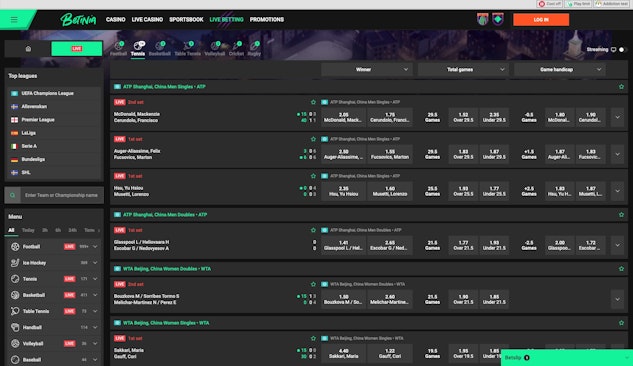Bet on Escobar G / Nedovyesov at 2.65
This screenshot has width=633, height=366.
pos(390,245)
